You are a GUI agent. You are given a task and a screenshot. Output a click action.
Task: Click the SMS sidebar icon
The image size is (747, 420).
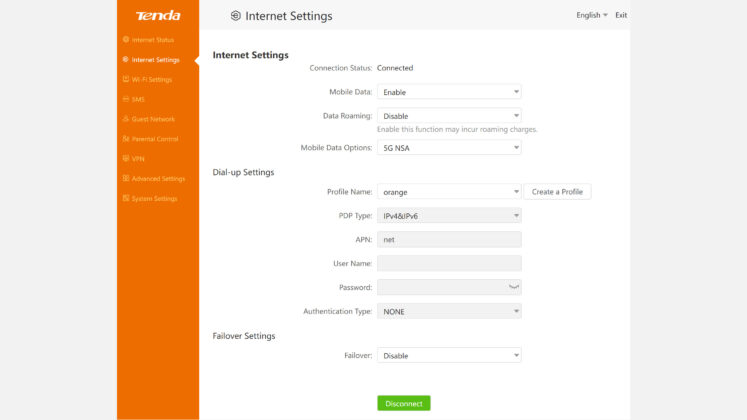(126, 99)
